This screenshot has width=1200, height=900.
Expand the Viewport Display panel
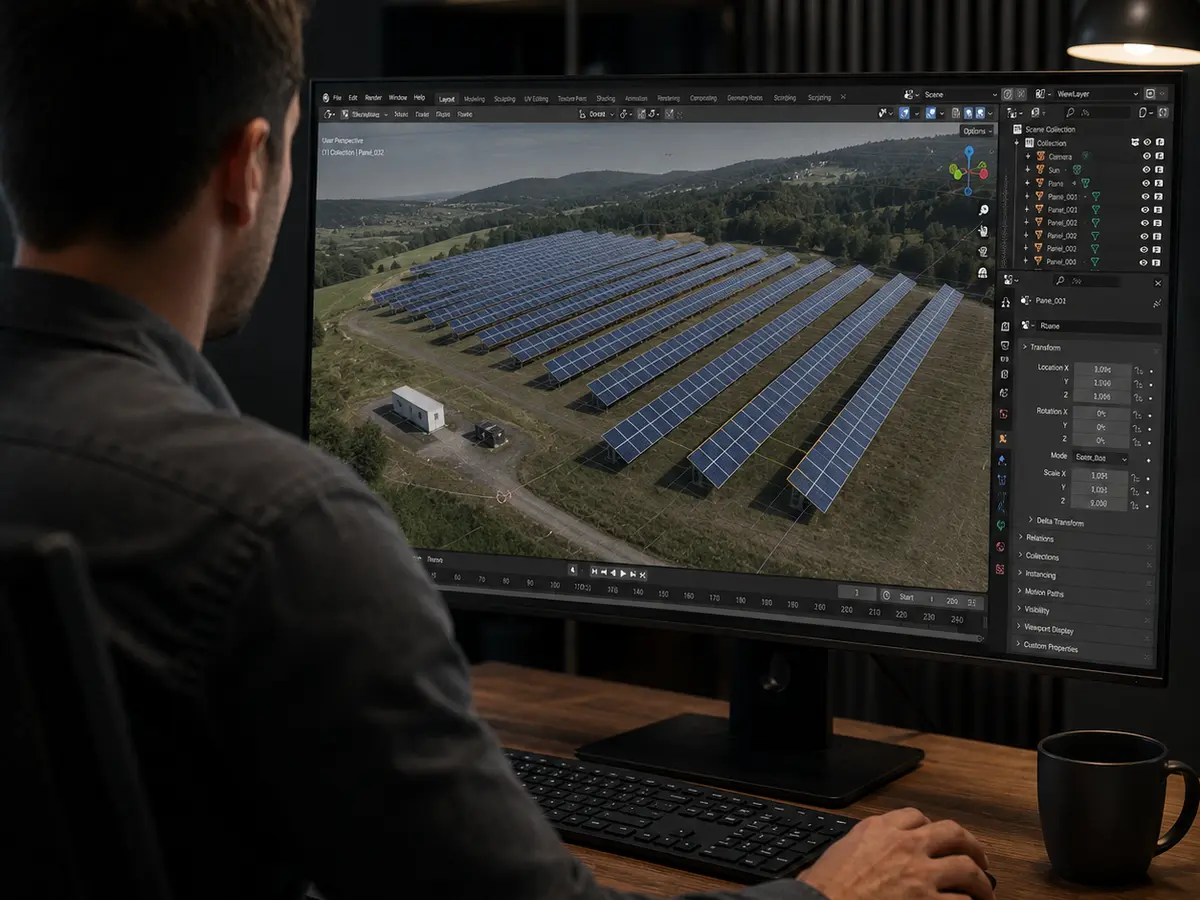[x=1046, y=629]
